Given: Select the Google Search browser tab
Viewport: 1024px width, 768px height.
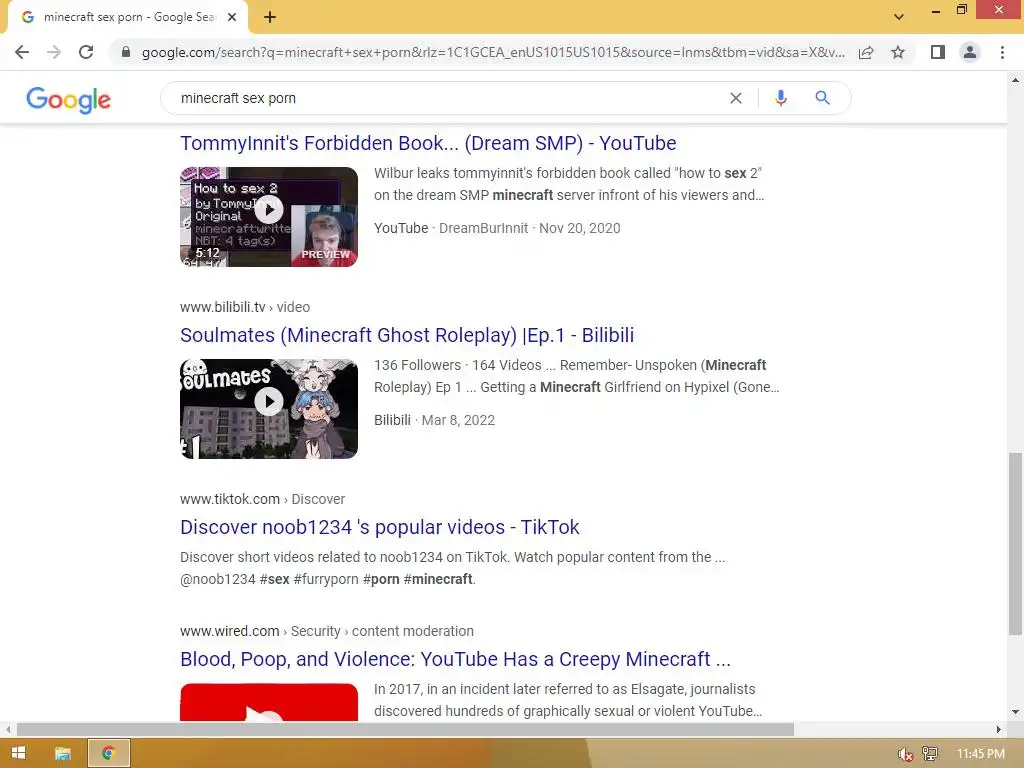Looking at the screenshot, I should (128, 18).
